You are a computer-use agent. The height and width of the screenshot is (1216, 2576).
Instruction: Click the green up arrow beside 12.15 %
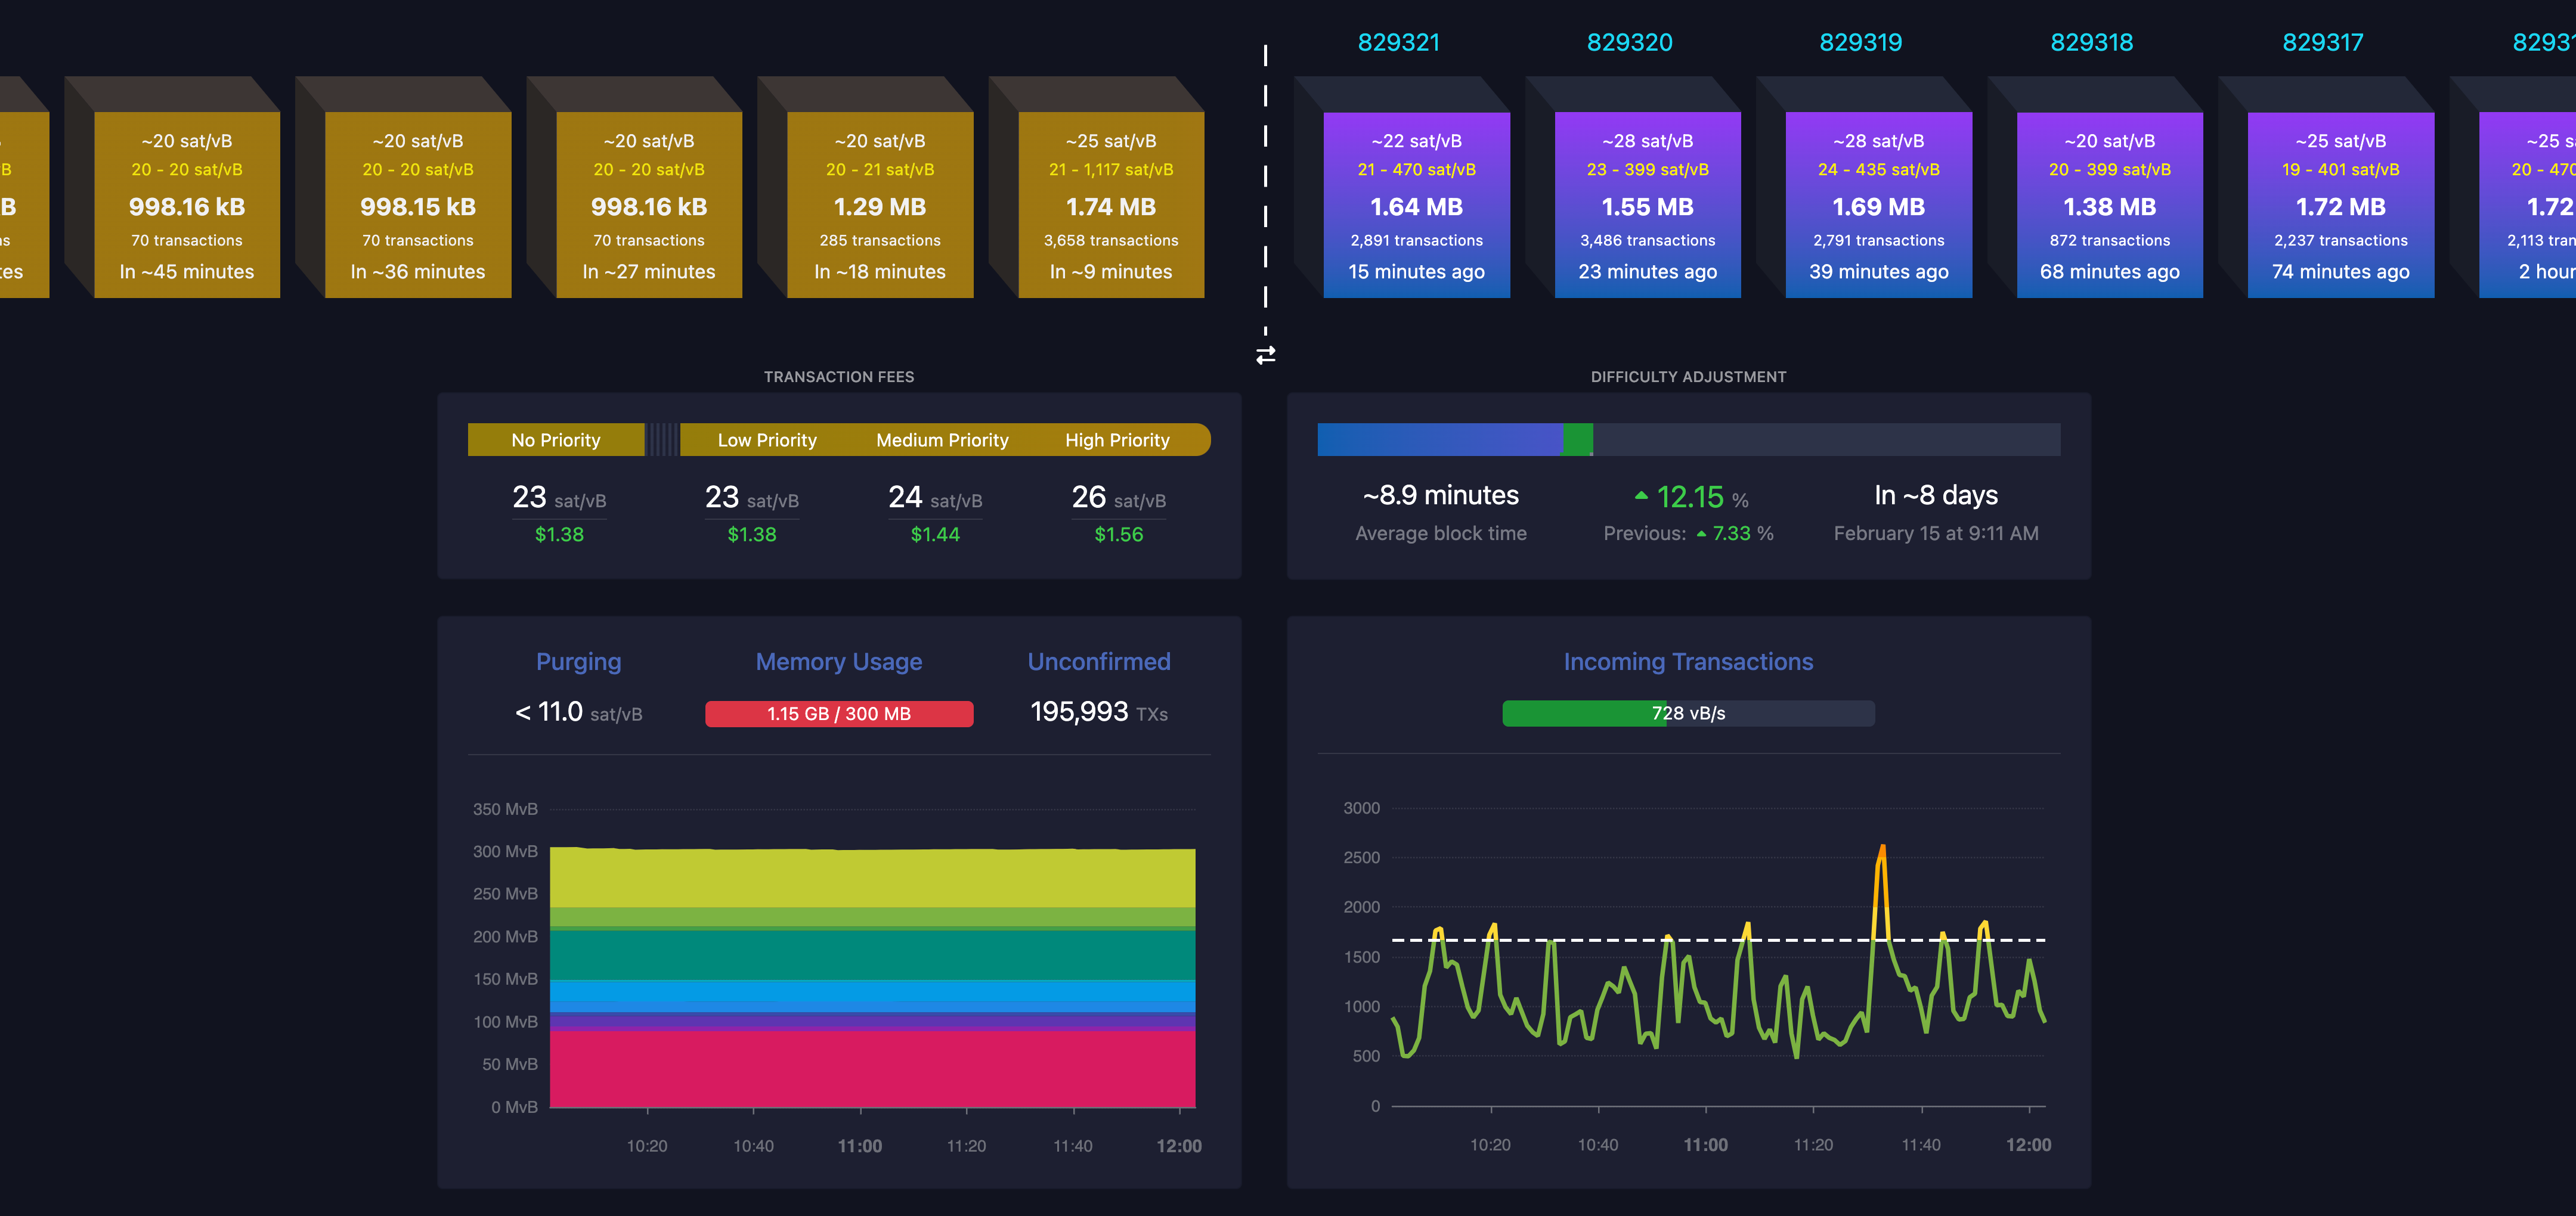tap(1641, 495)
